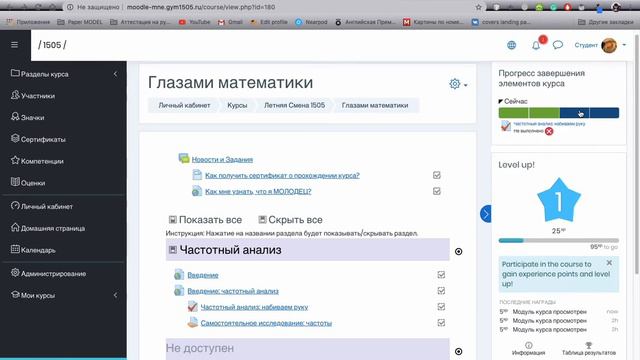Toggle completion checkbox for МОЛОДЕЦ page
Screen dimensions: 640x360
point(437,191)
